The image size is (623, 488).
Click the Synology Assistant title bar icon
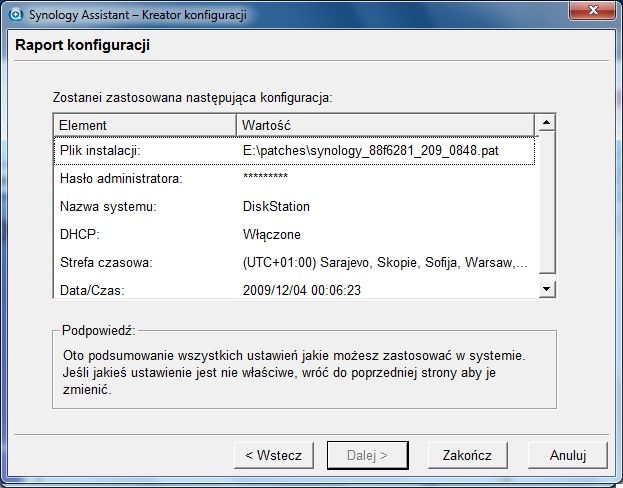point(16,15)
